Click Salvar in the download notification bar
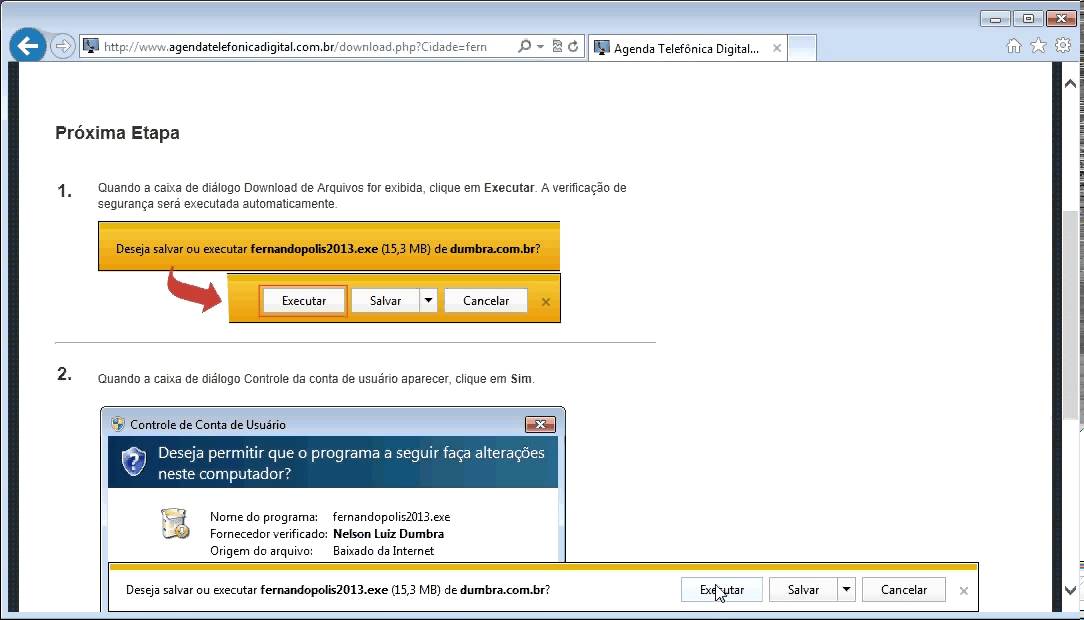 coord(803,590)
